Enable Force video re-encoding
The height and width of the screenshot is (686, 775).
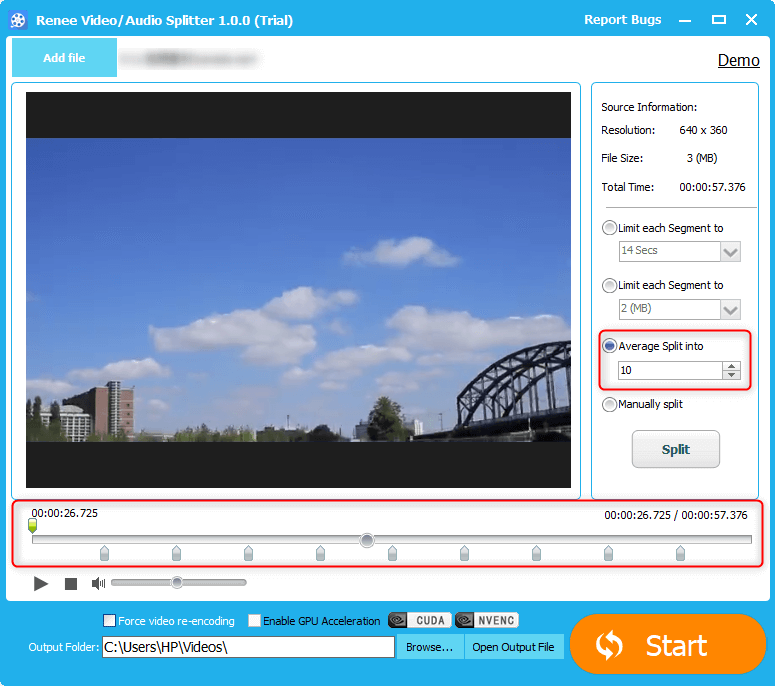(x=110, y=621)
